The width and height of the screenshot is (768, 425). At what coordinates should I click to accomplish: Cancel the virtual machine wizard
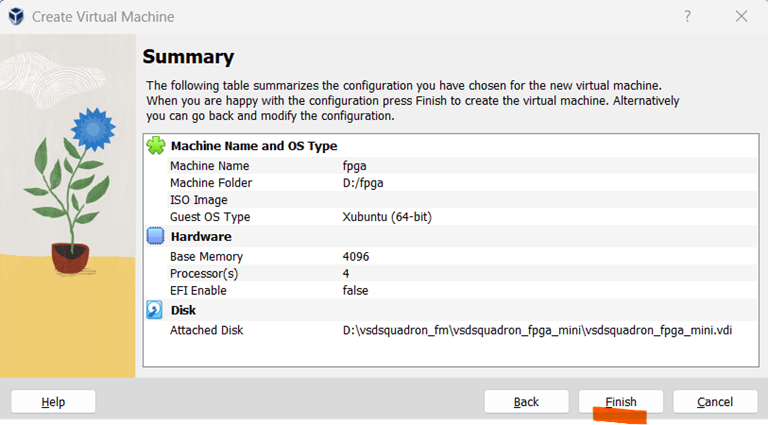tap(715, 402)
